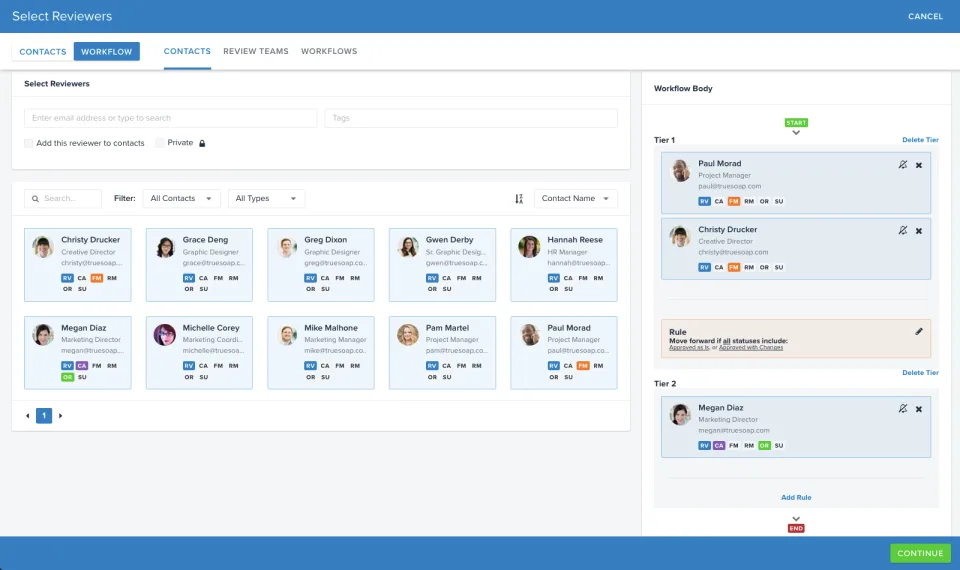The height and width of the screenshot is (570, 960).
Task: Select Greg Dixon contact card
Action: (x=321, y=265)
